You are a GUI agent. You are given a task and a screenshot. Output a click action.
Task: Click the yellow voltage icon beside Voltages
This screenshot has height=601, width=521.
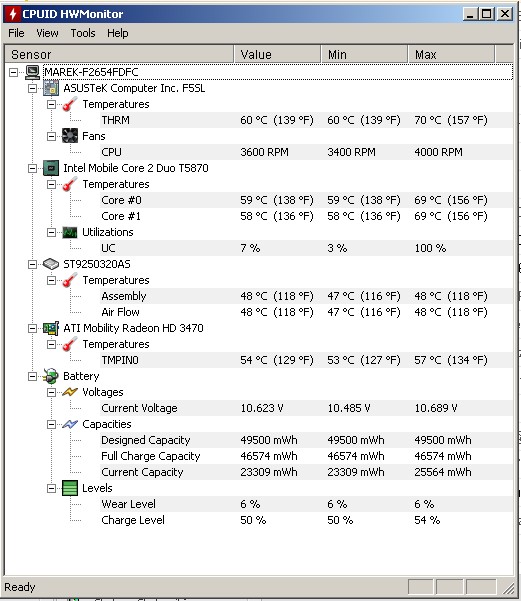point(70,392)
